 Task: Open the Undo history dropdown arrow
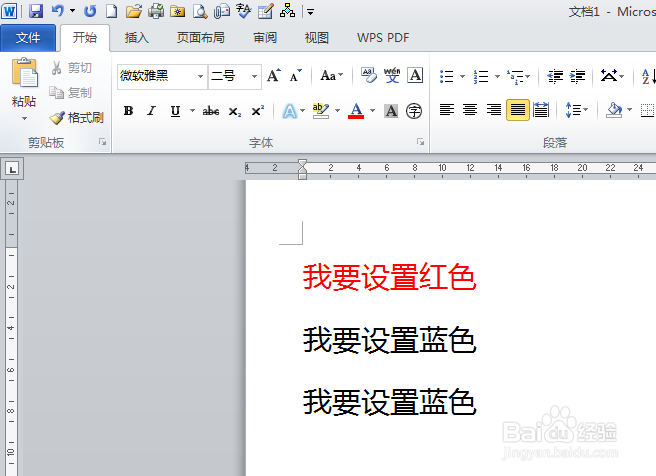(72, 11)
